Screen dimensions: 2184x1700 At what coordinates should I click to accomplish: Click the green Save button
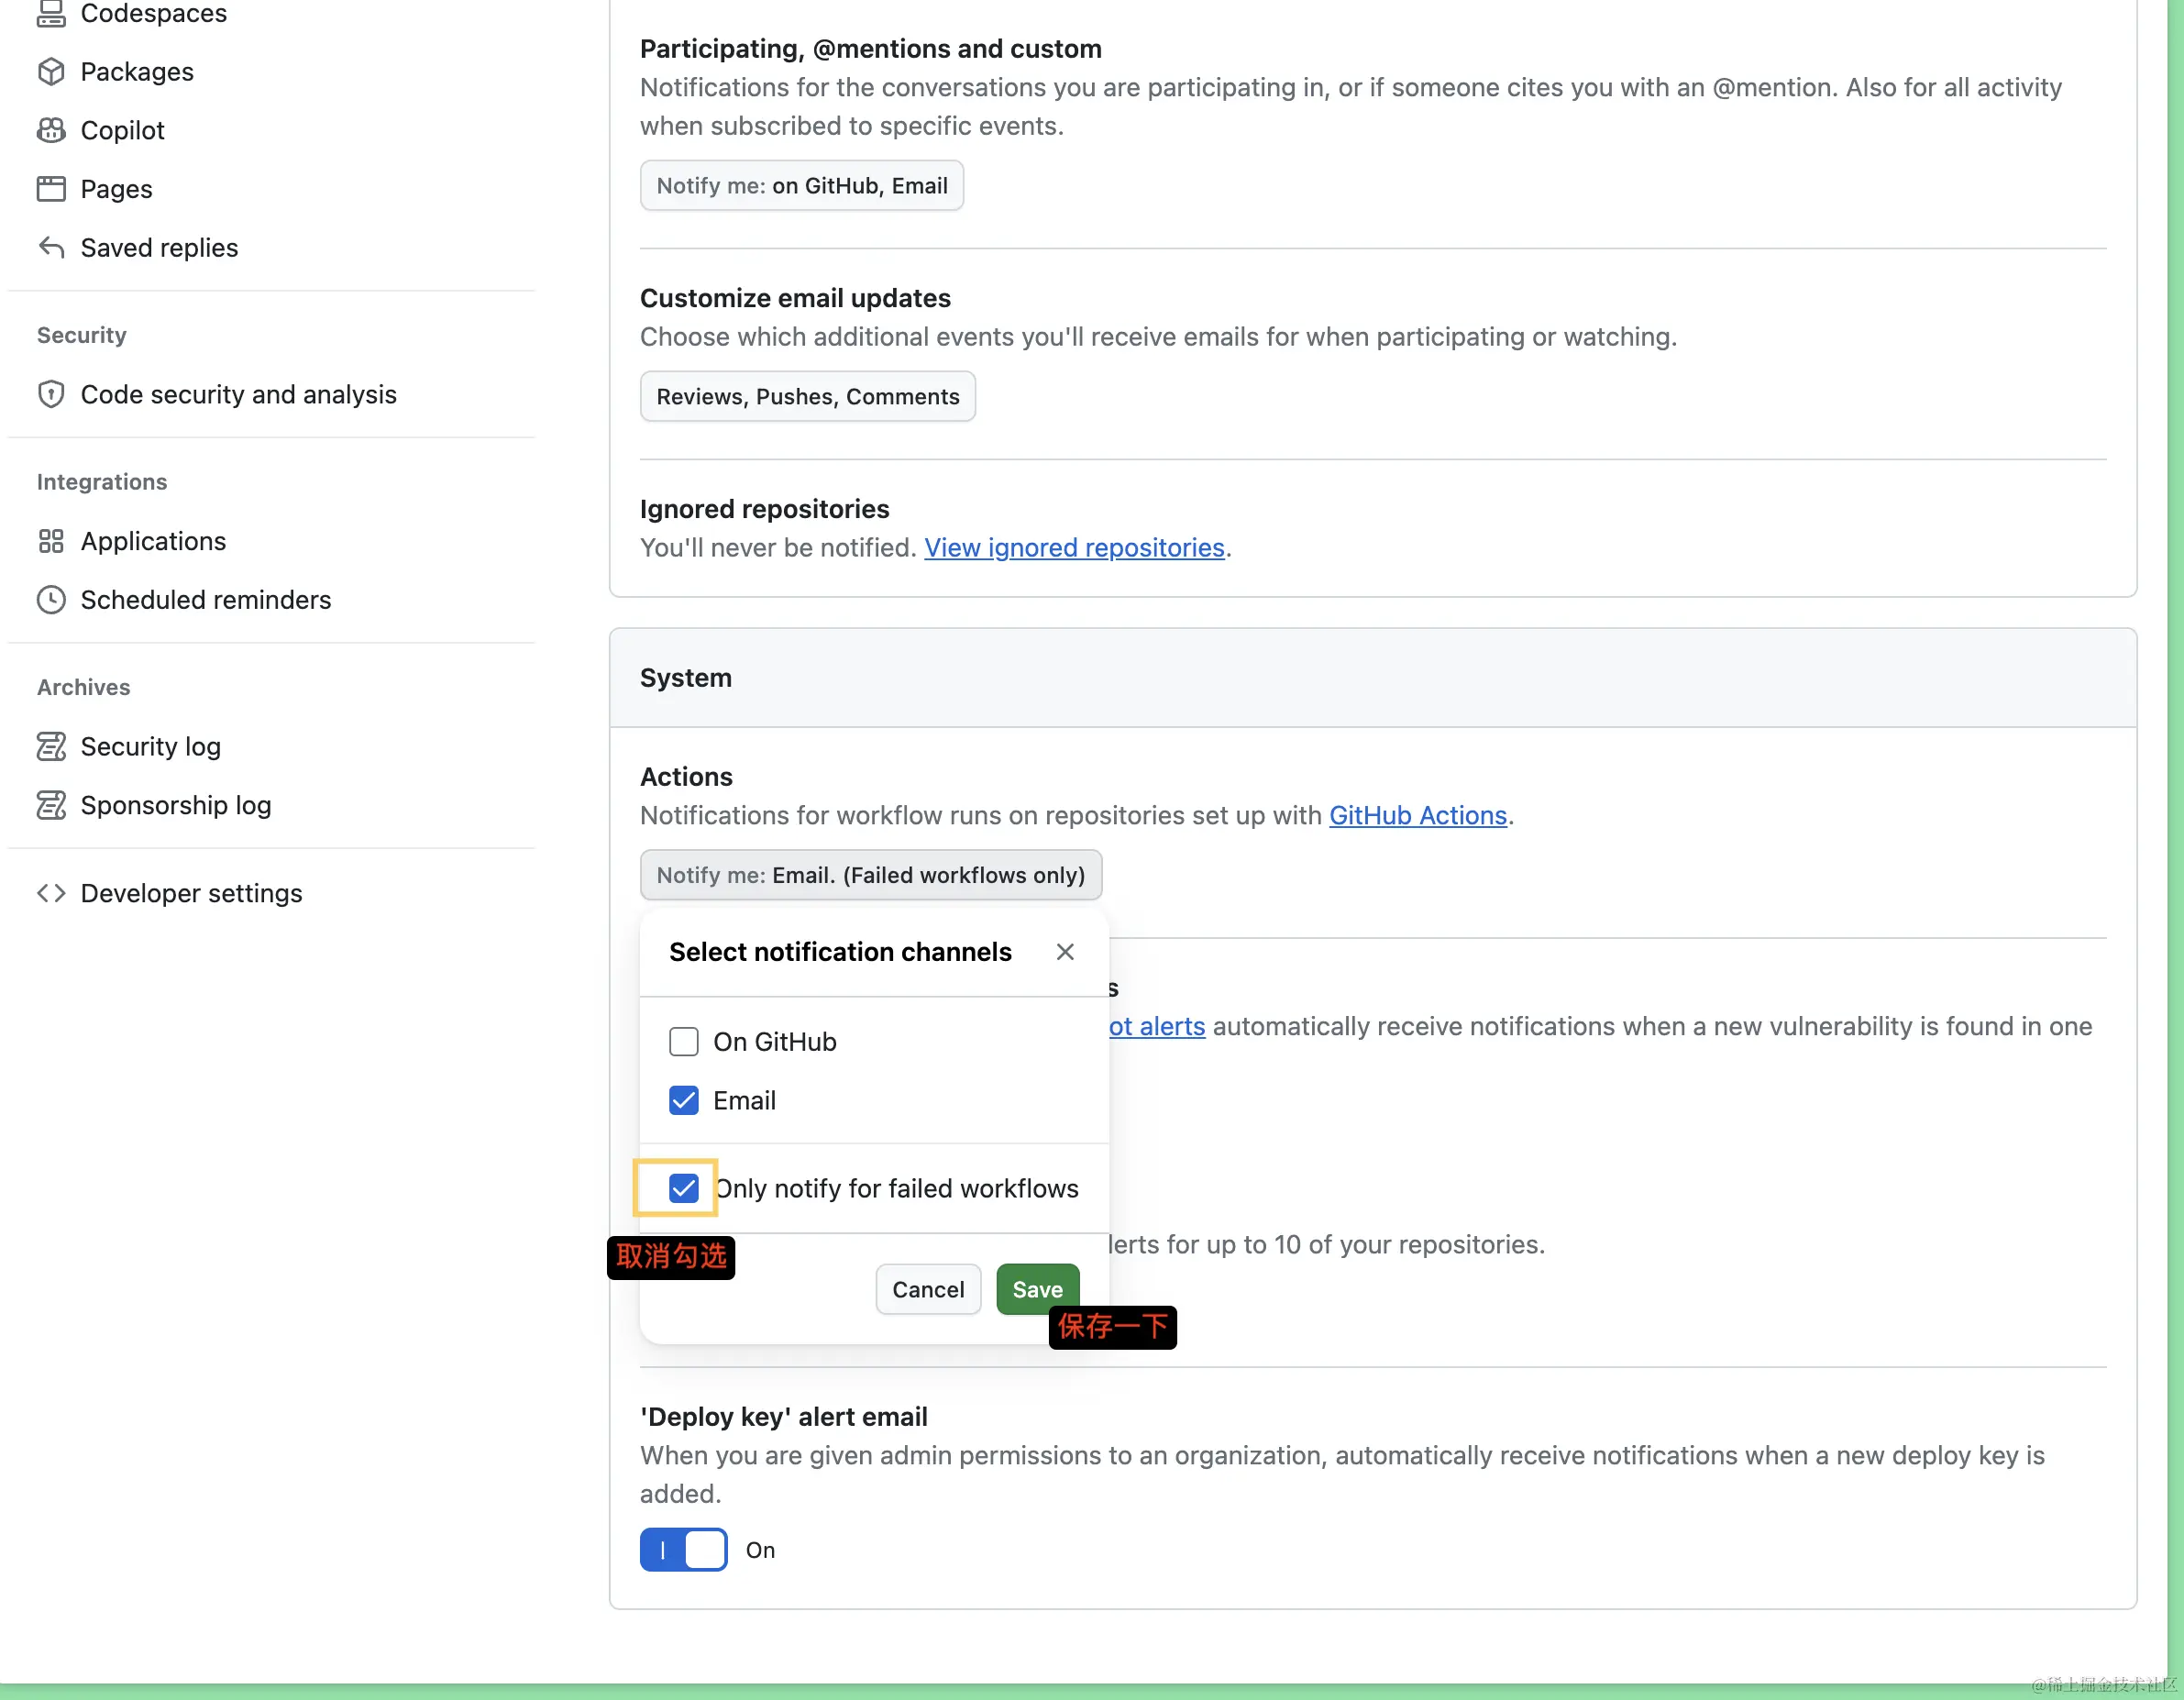point(1038,1290)
